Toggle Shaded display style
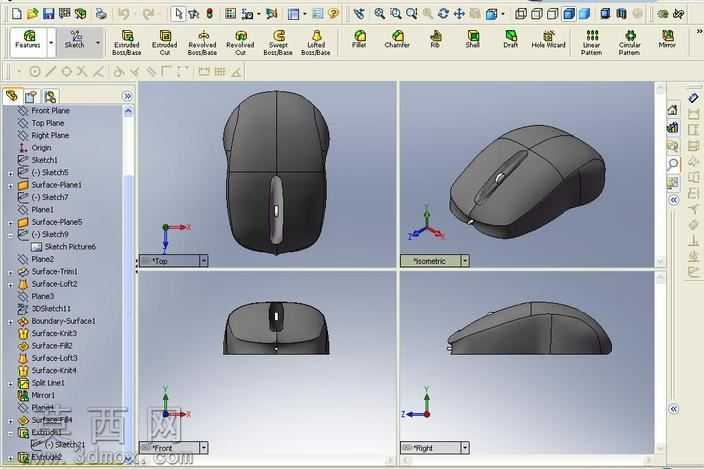The height and width of the screenshot is (469, 704). [x=584, y=14]
